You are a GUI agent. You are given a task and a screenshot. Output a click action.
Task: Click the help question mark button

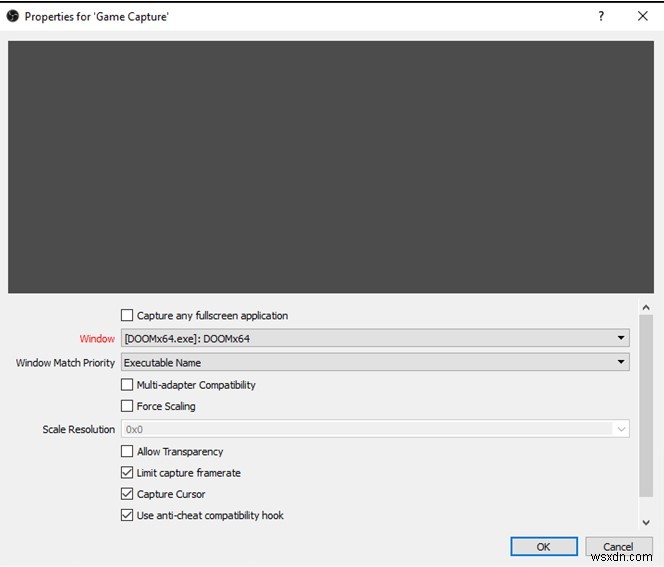(601, 16)
